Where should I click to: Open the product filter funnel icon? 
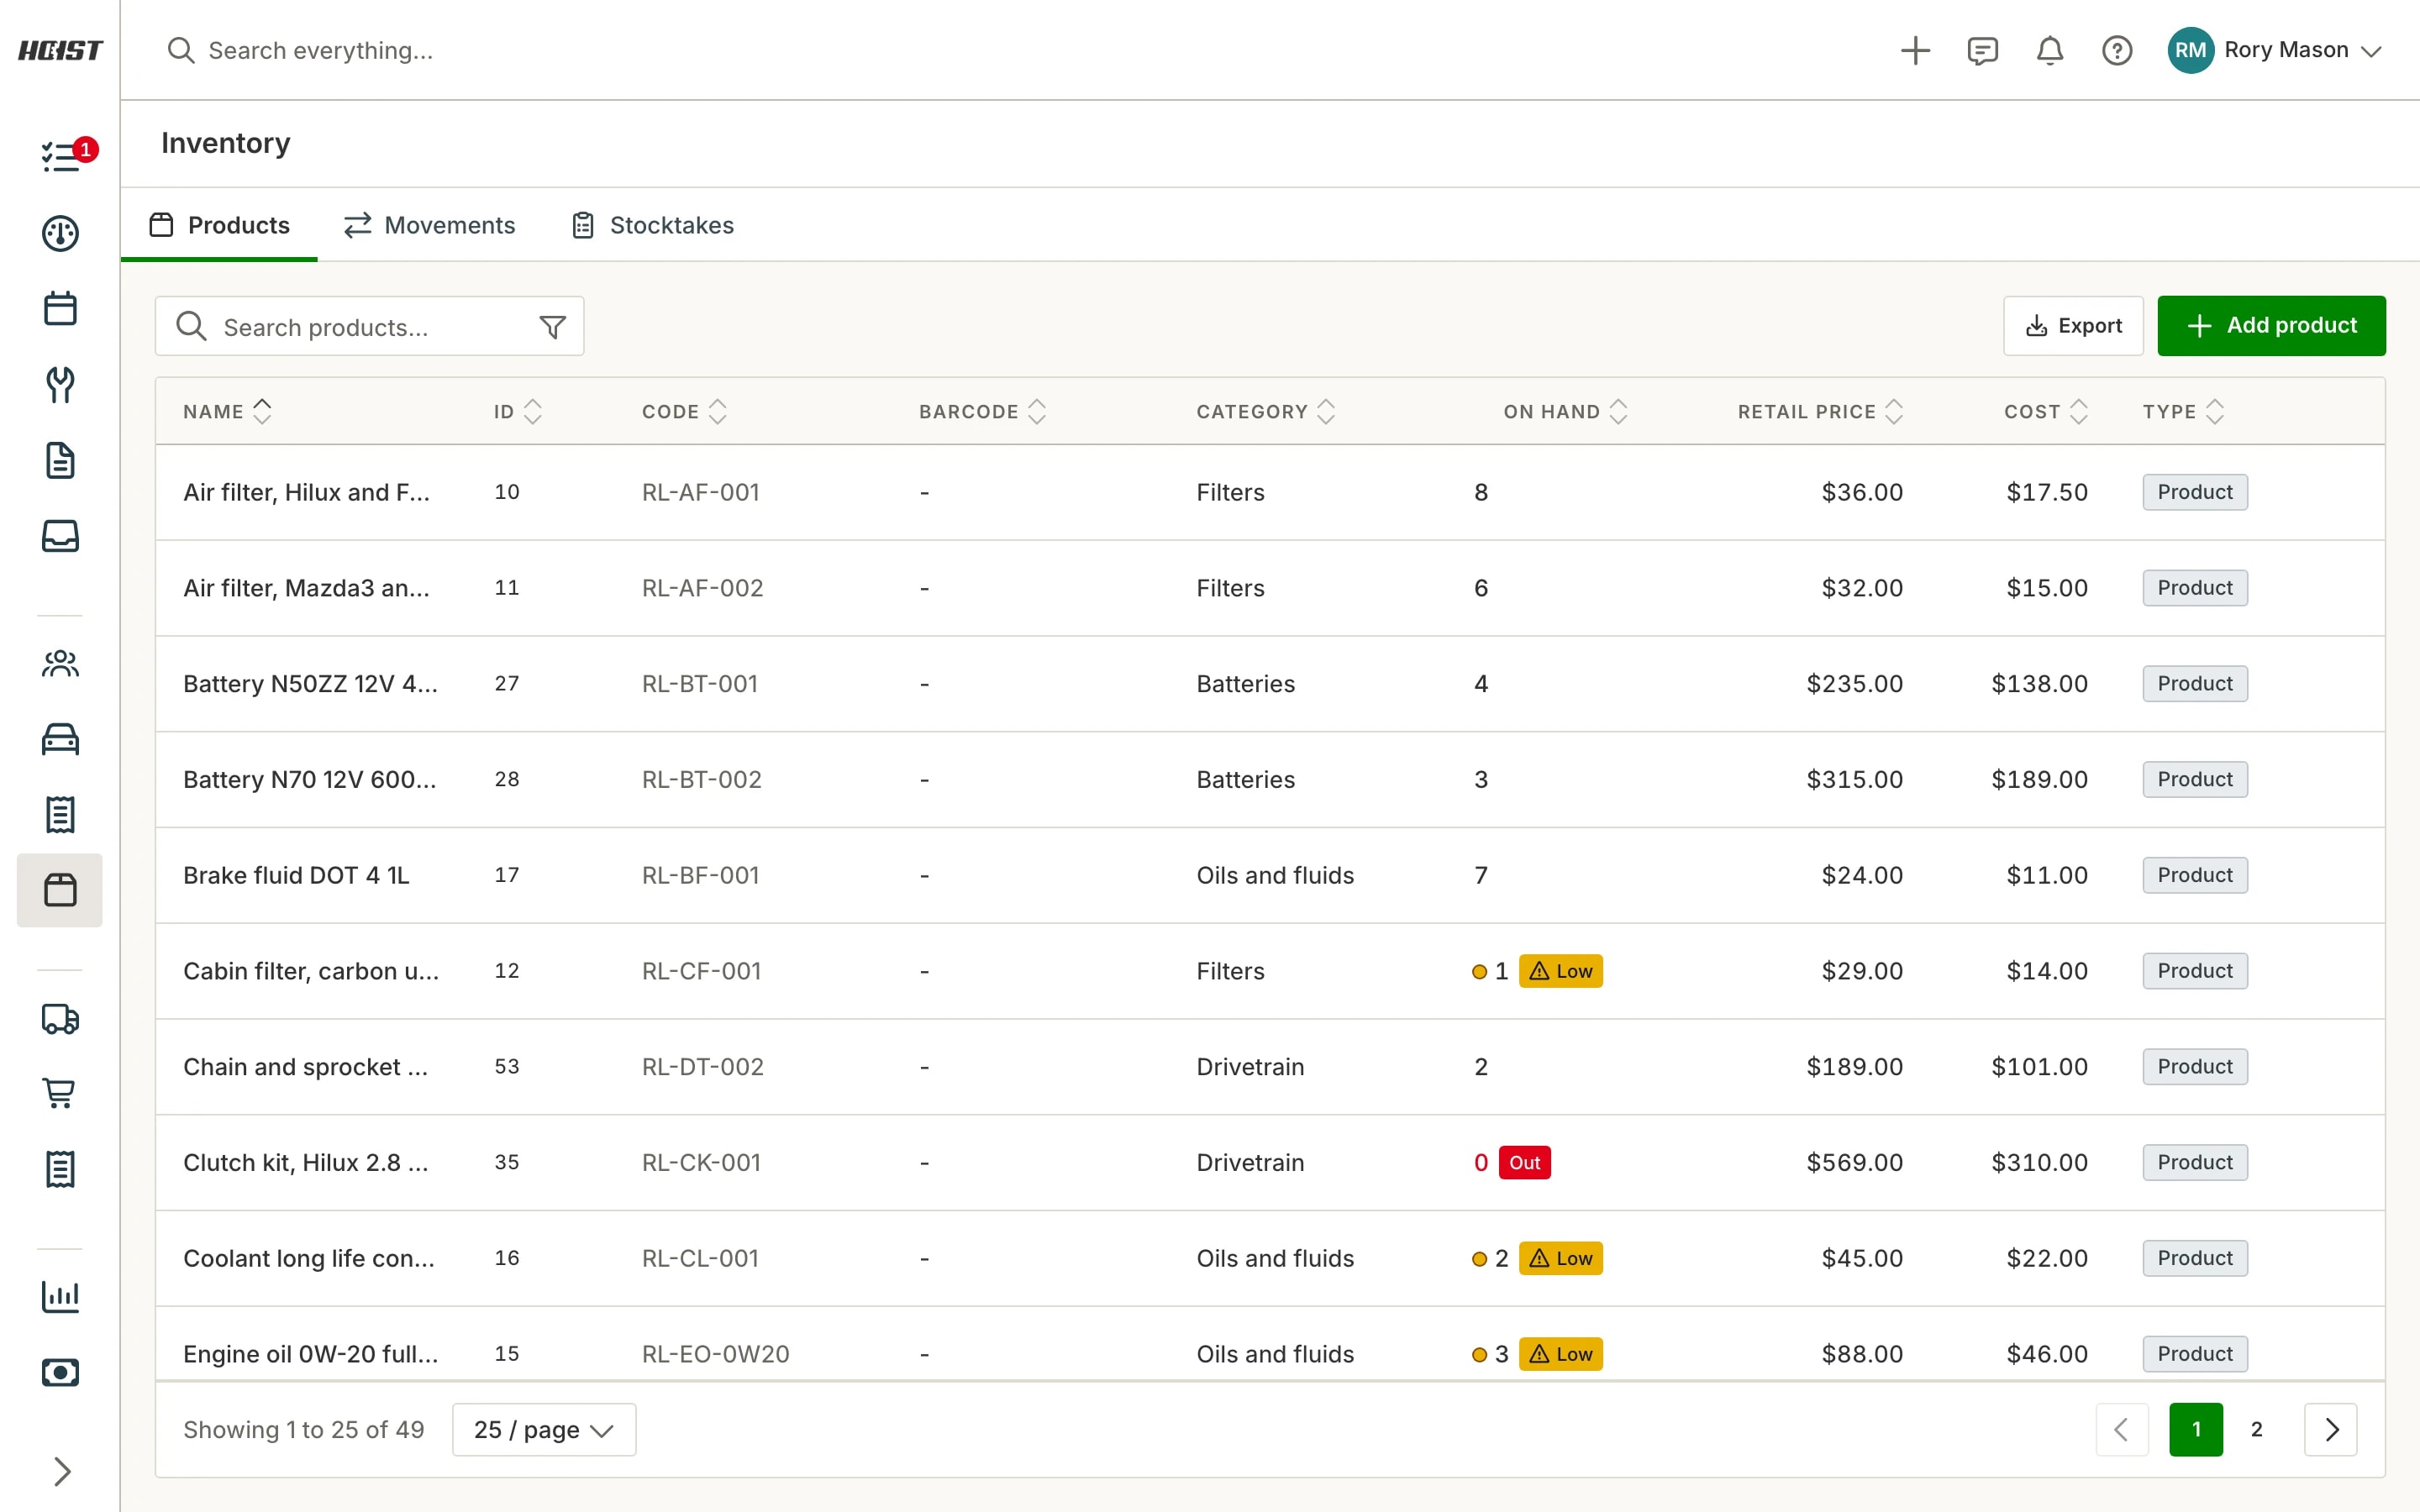(552, 326)
